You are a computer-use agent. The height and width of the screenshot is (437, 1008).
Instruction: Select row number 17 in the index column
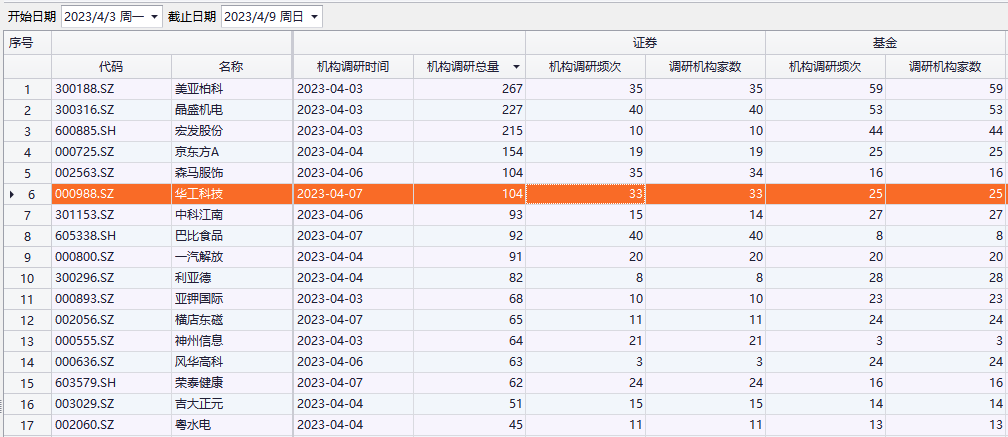point(27,425)
